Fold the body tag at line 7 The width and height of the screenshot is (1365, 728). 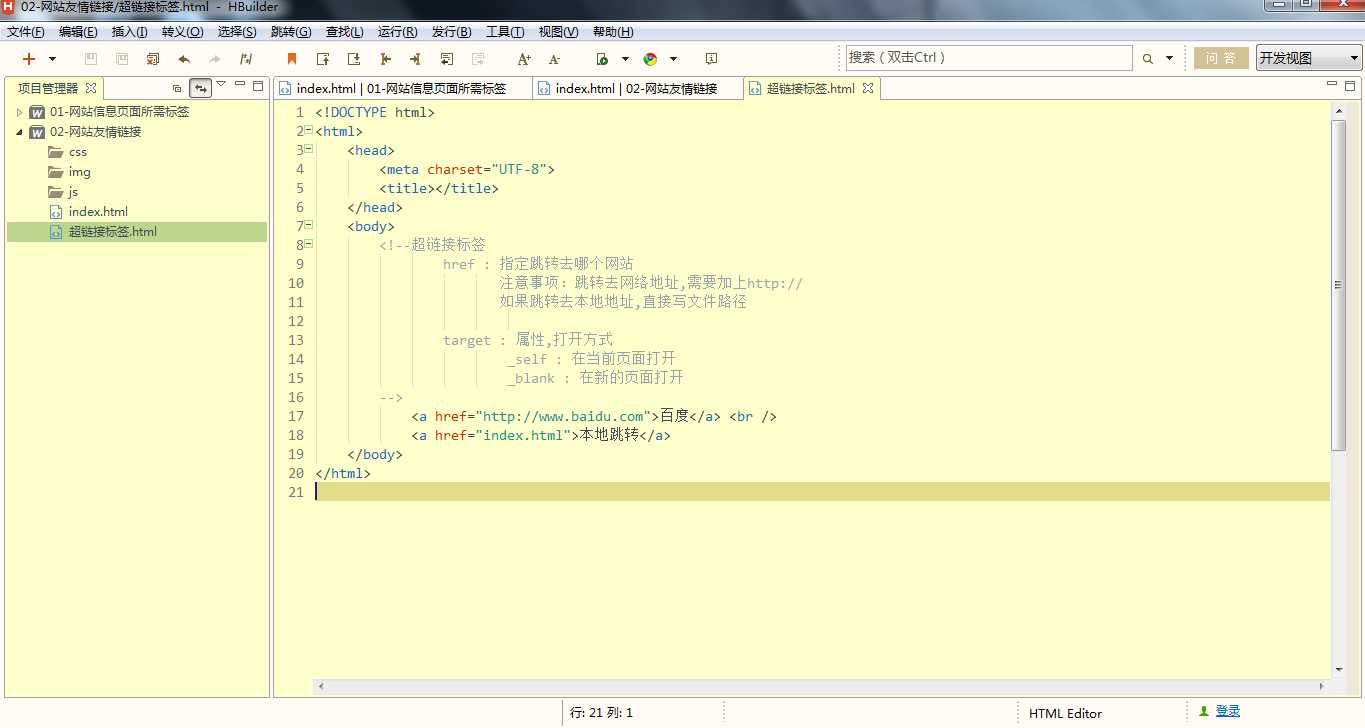point(309,225)
